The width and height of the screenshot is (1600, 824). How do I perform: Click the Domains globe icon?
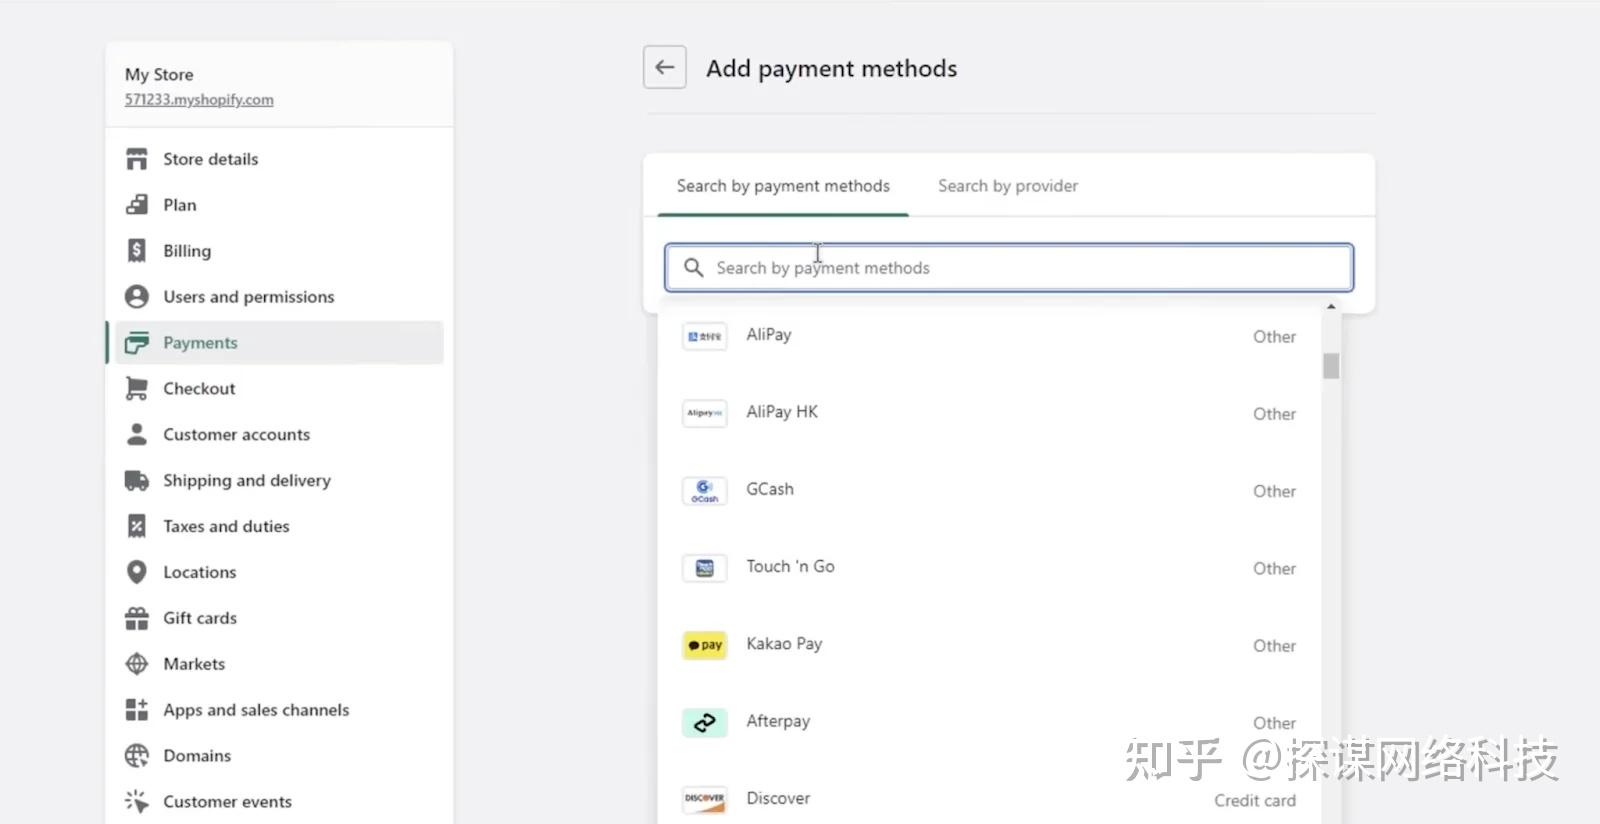click(137, 756)
